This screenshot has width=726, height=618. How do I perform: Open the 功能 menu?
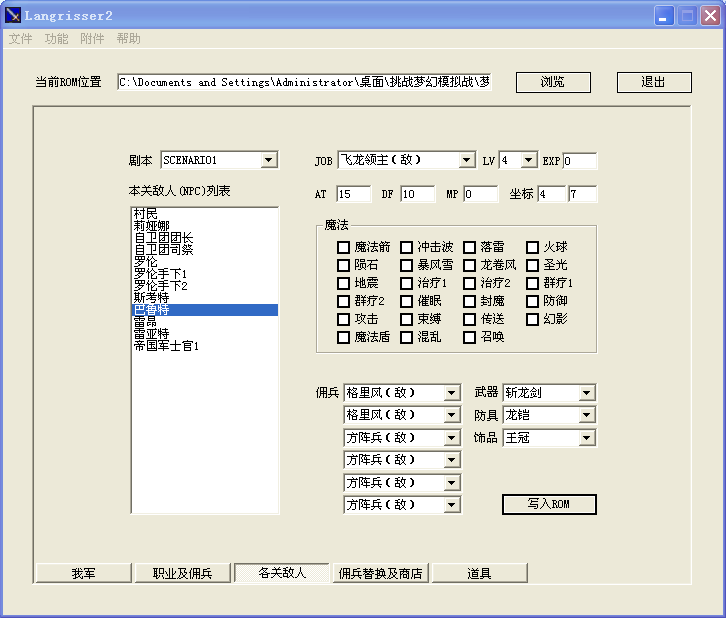pyautogui.click(x=56, y=38)
